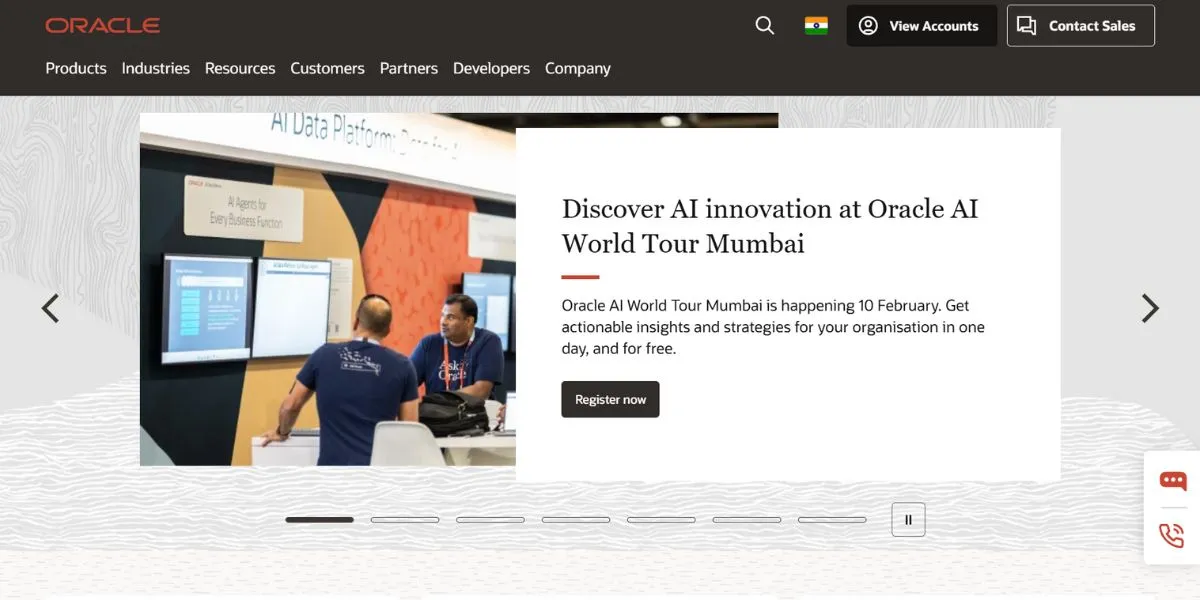The width and height of the screenshot is (1200, 600).
Task: Advance carousel with right arrow
Action: pos(1150,308)
